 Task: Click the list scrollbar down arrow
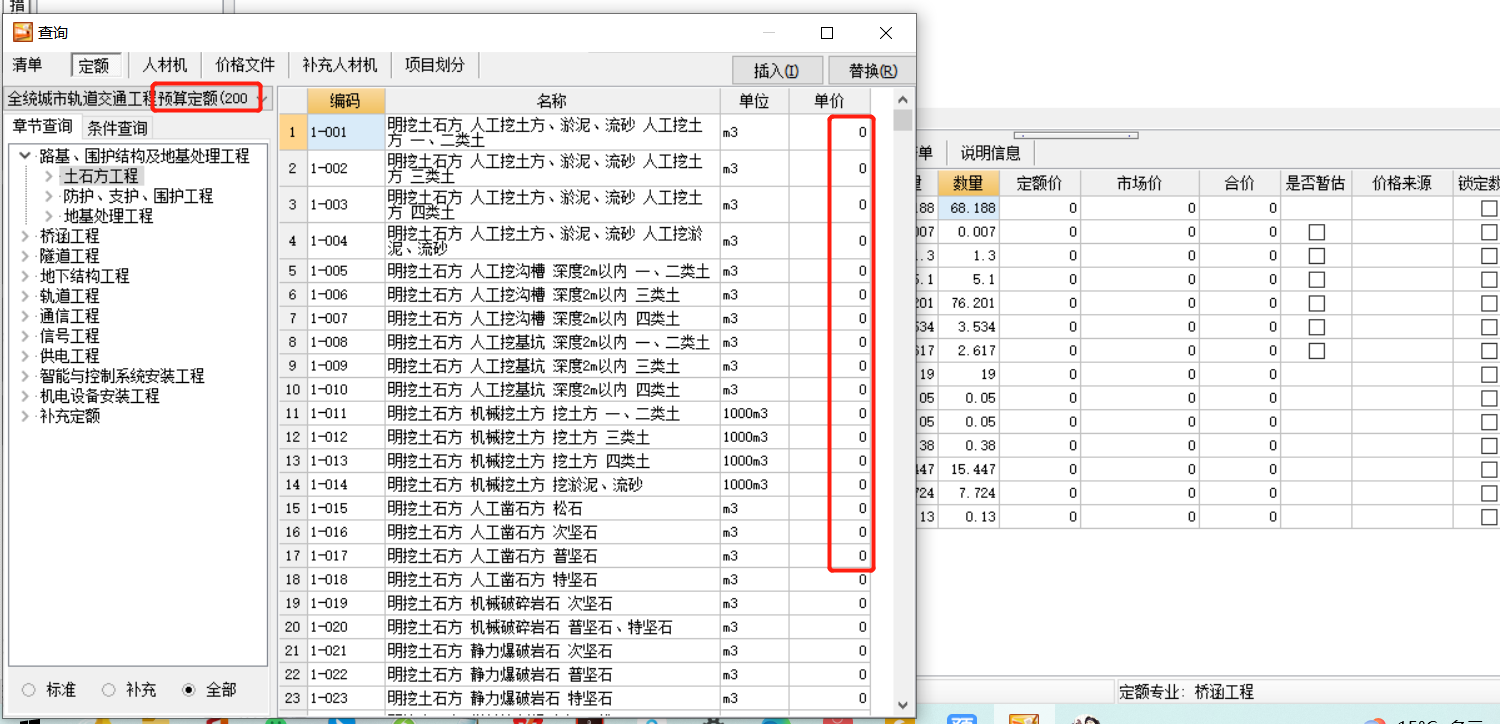point(902,705)
